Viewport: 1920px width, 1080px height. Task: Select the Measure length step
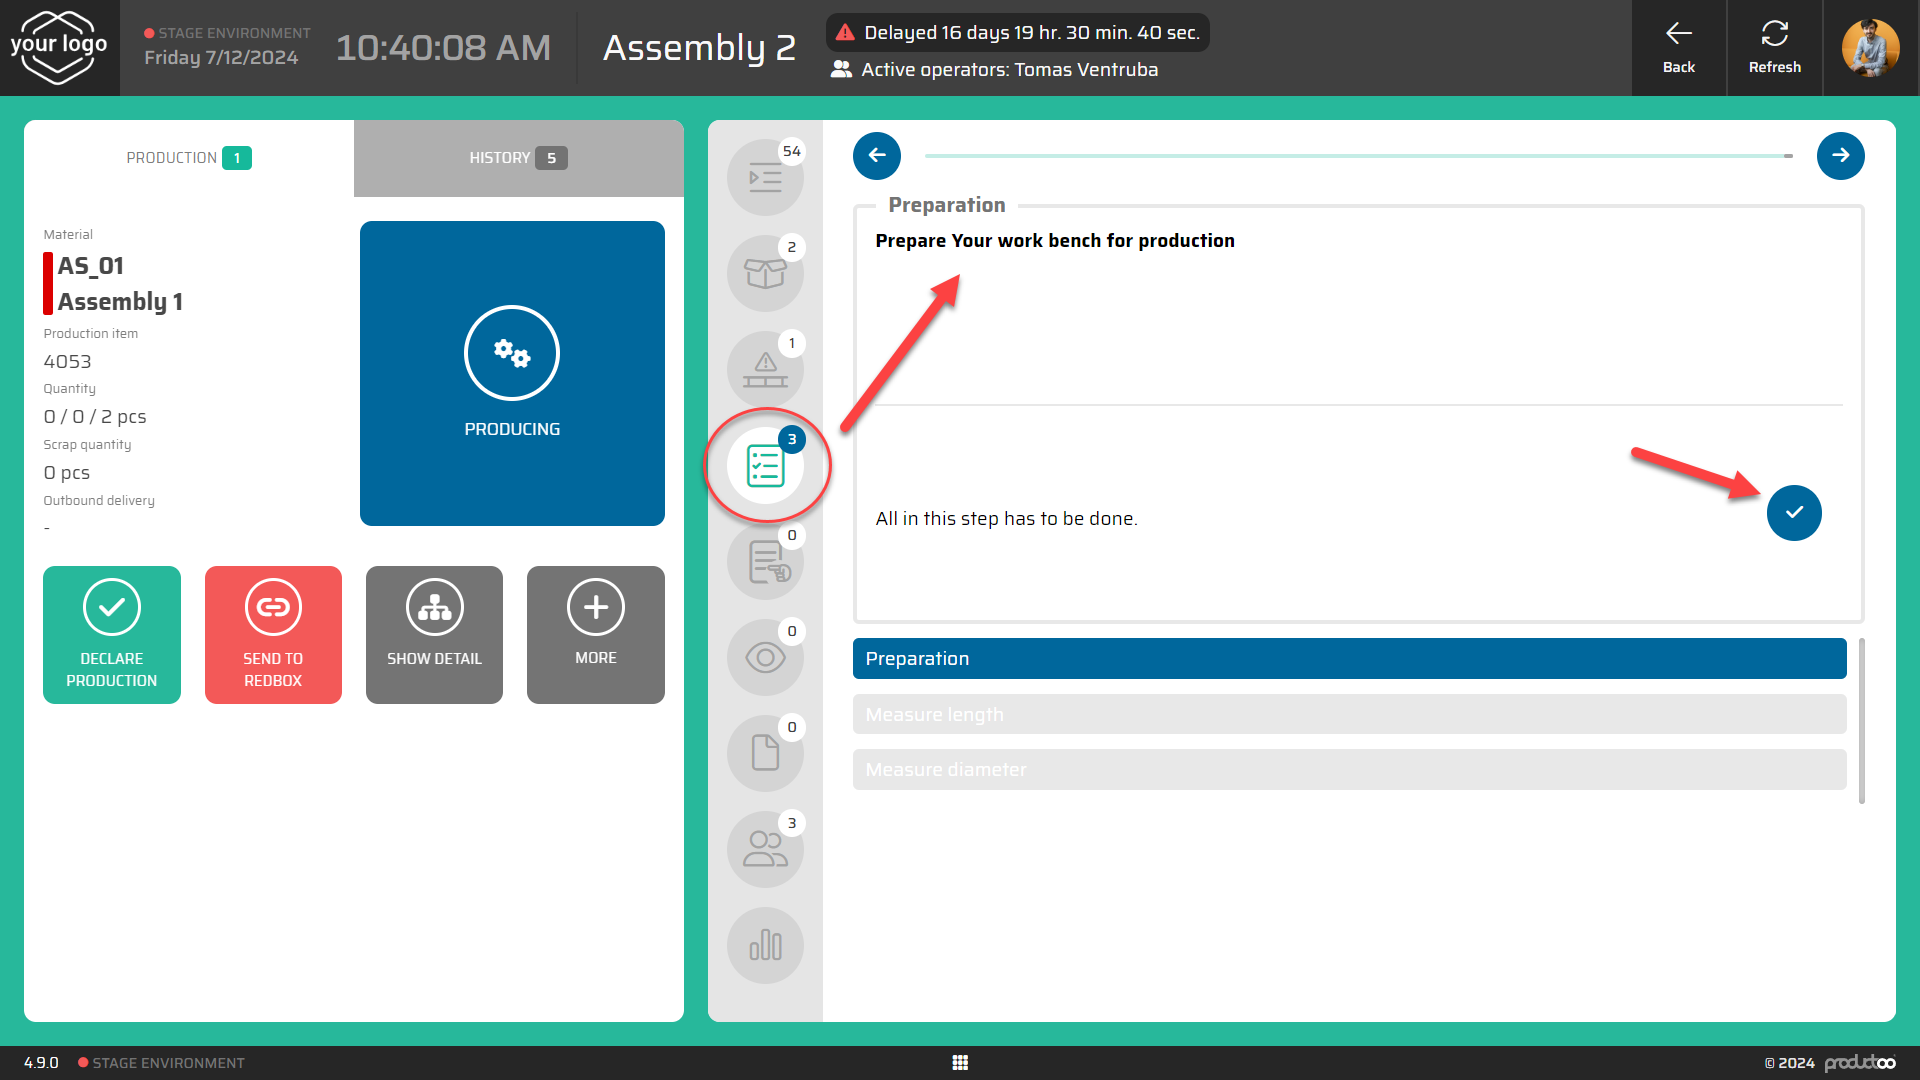1349,714
